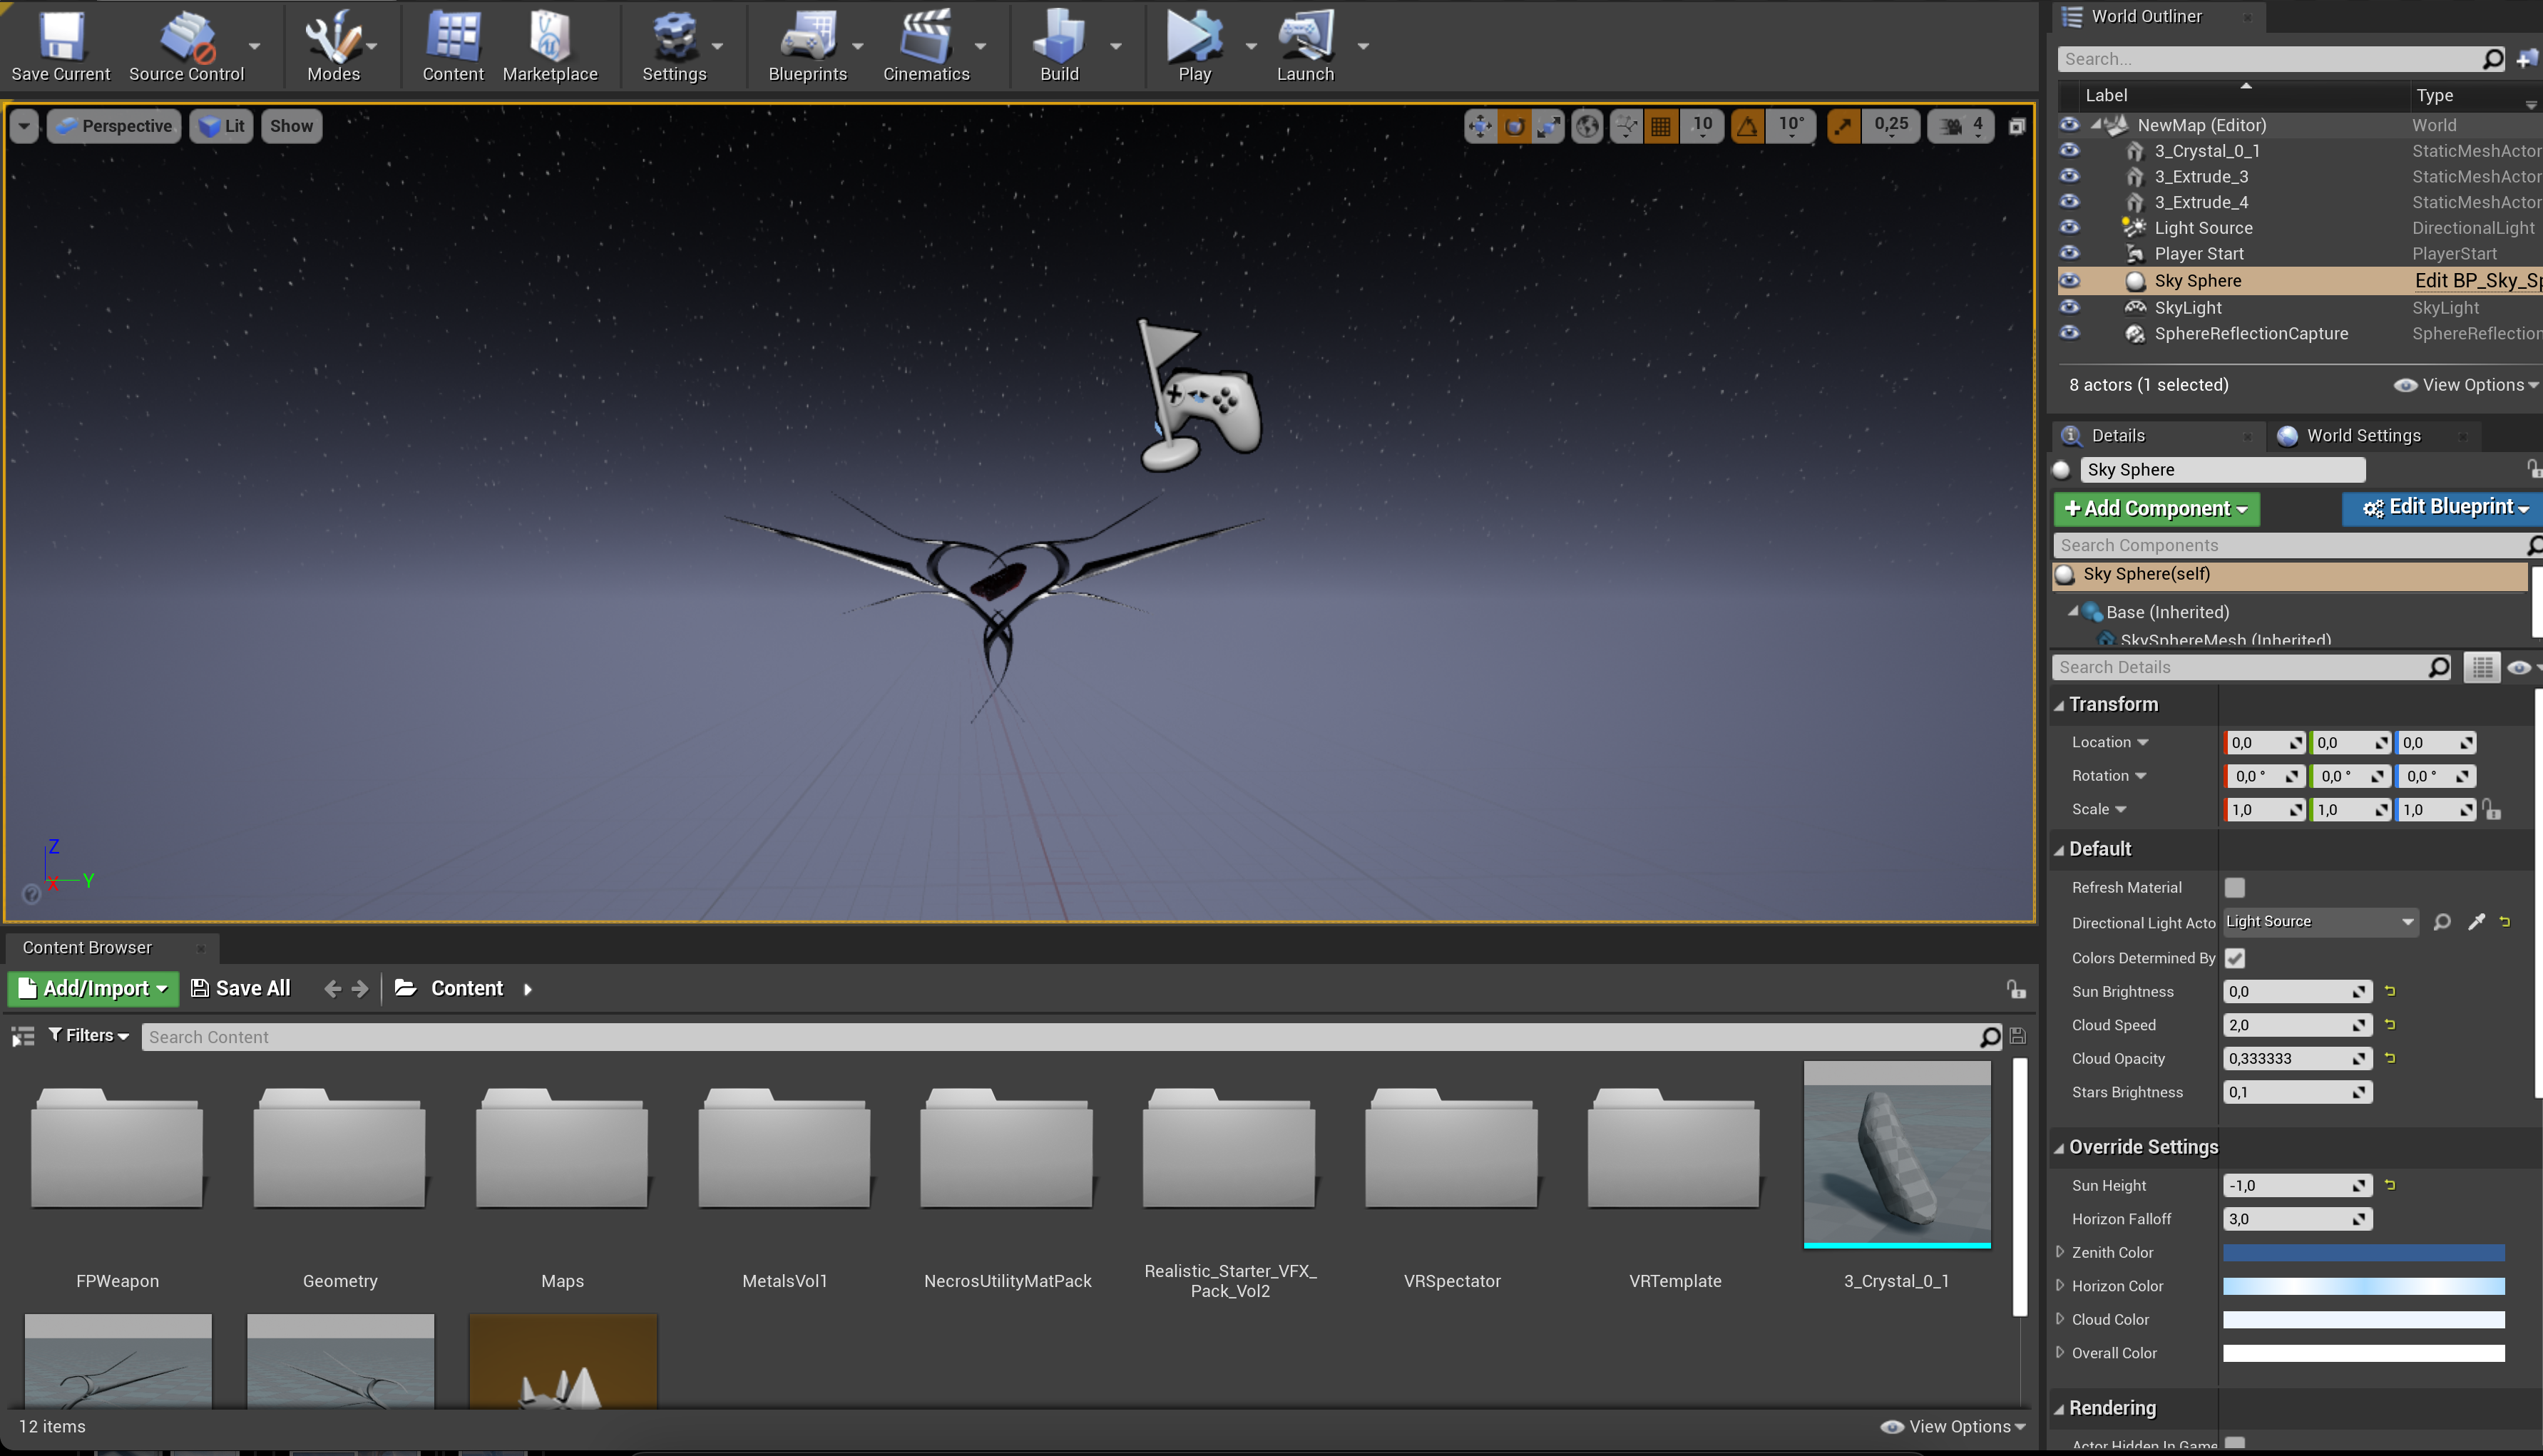Collapse the Transform section
This screenshot has width=2543, height=1456.
coord(2059,705)
